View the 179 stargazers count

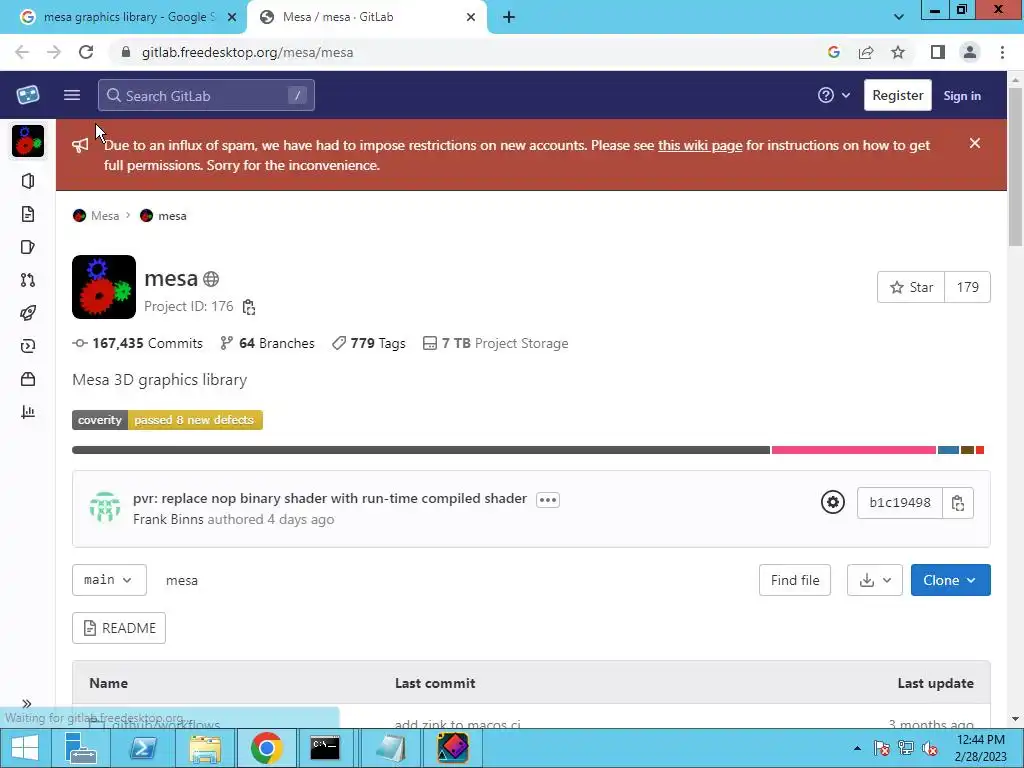(x=967, y=287)
